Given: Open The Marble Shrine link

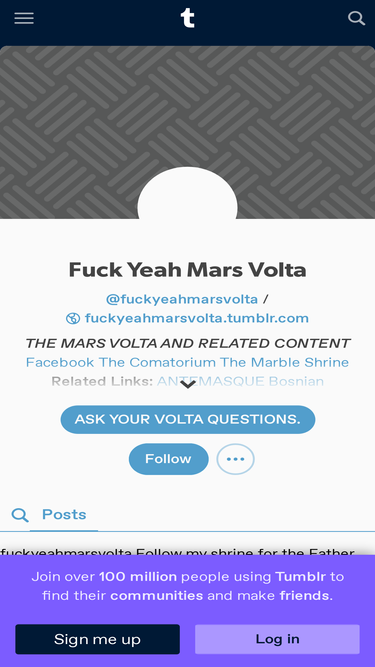Looking at the screenshot, I should [284, 362].
